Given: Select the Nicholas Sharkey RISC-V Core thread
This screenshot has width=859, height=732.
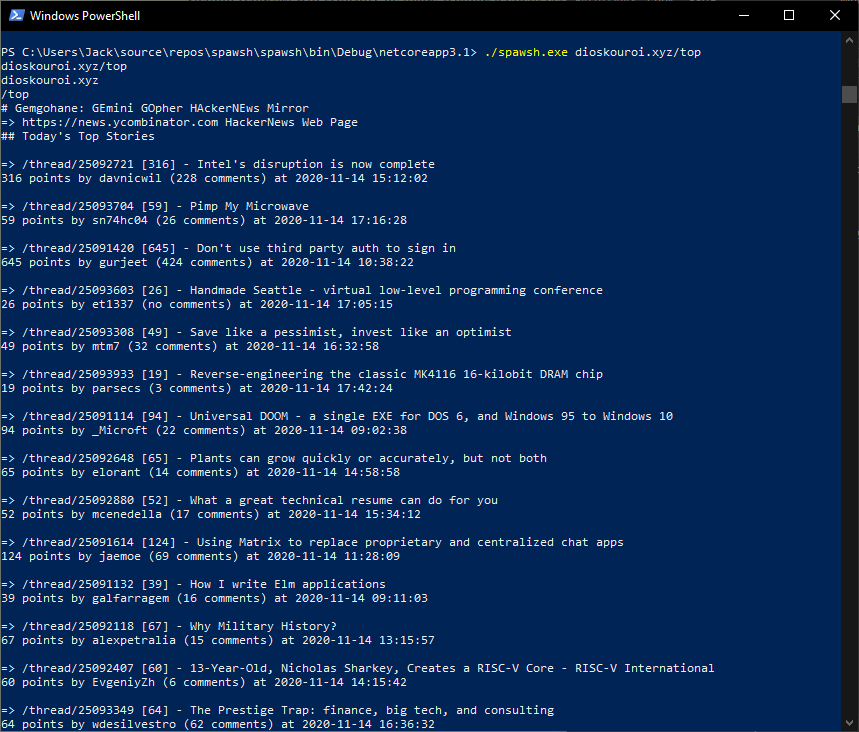Looking at the screenshot, I should [x=358, y=668].
